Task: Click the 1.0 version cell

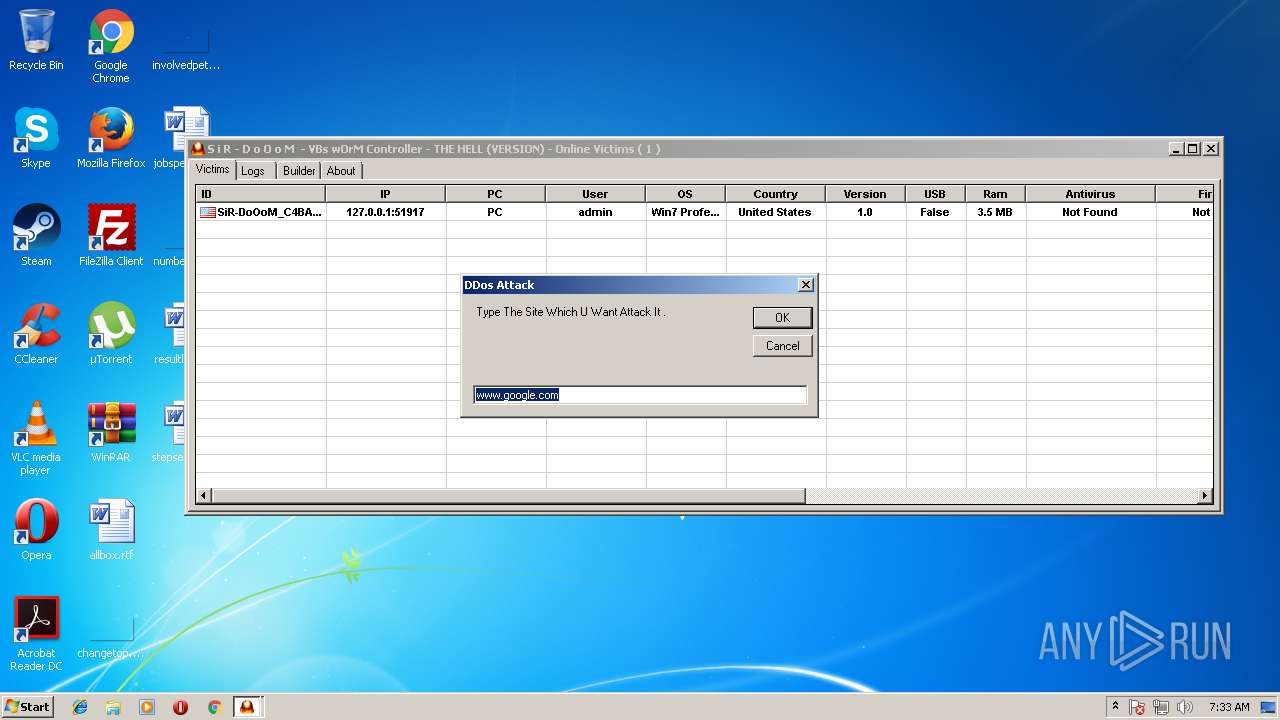Action: point(865,212)
